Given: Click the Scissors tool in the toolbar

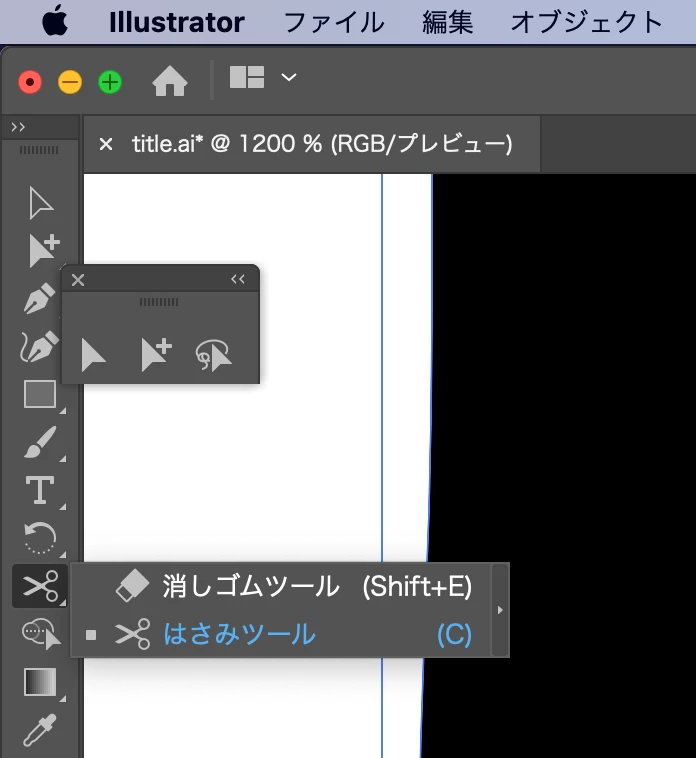Looking at the screenshot, I should (x=40, y=586).
